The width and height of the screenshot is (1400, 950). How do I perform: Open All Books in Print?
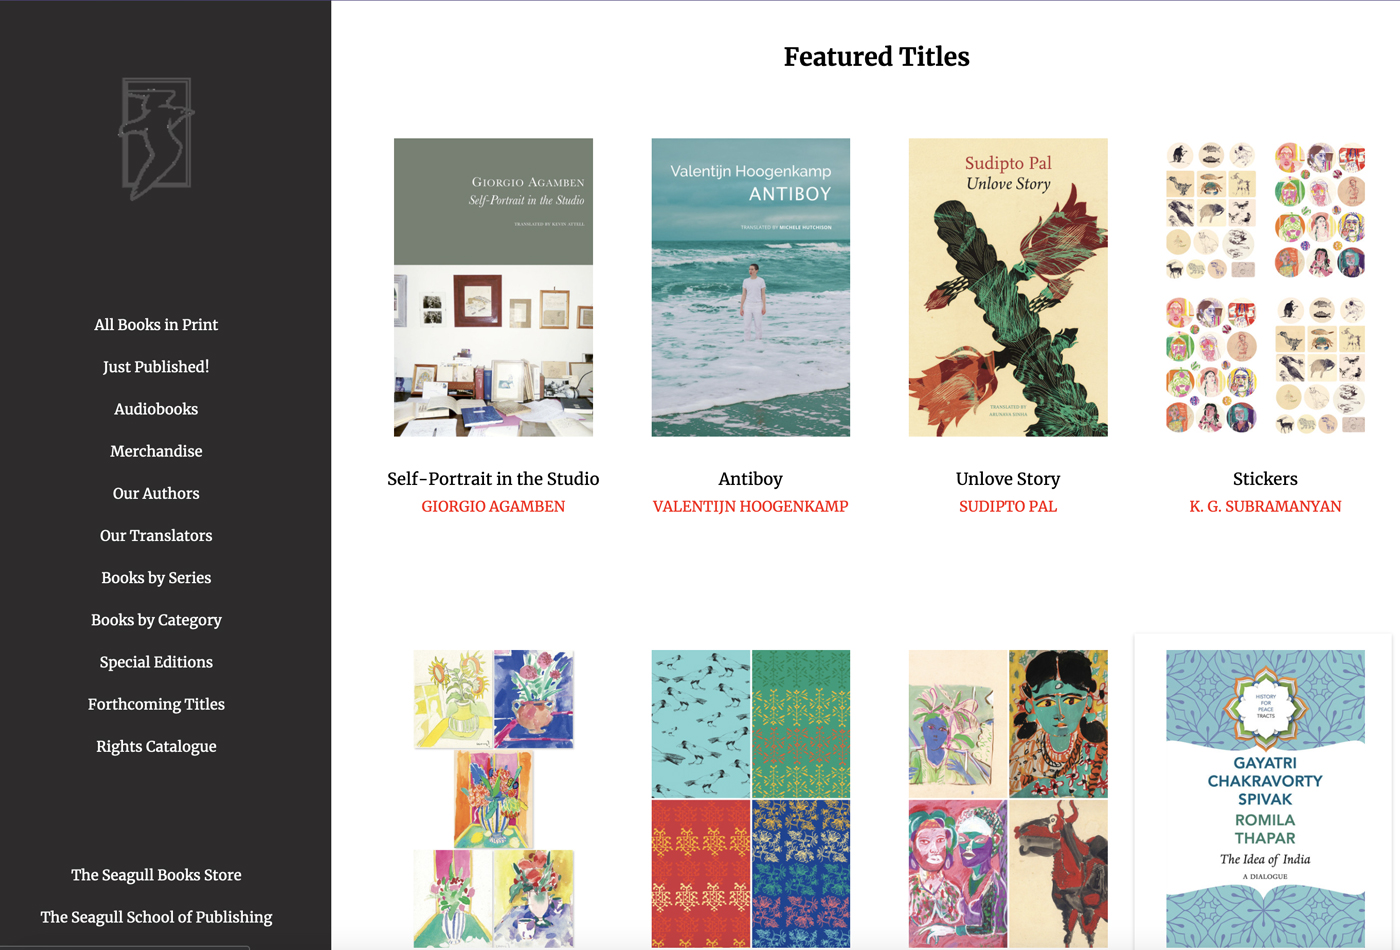156,325
